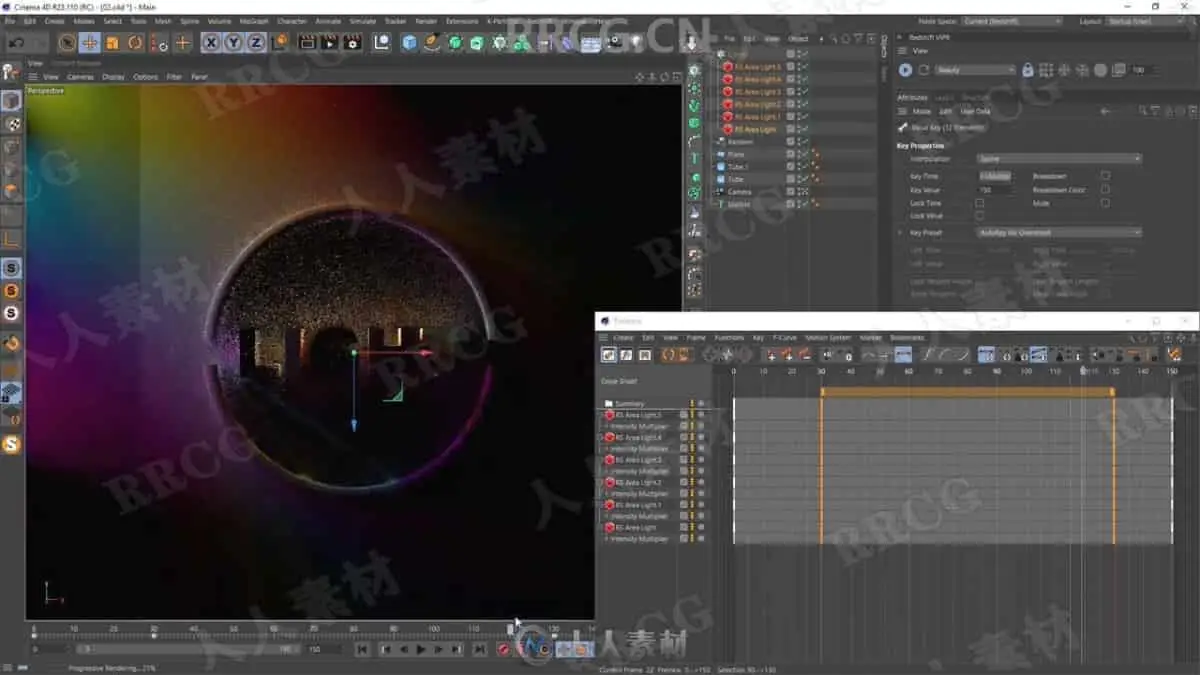Toggle the first Snap S icon
Viewport: 1200px width, 675px height.
[11, 268]
